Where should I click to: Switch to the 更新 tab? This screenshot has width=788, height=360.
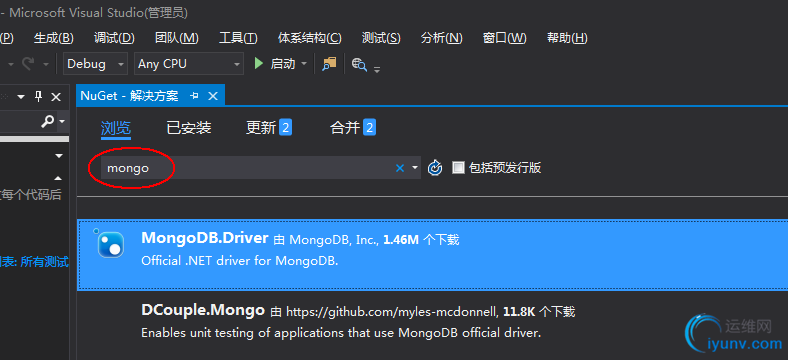[x=269, y=128]
